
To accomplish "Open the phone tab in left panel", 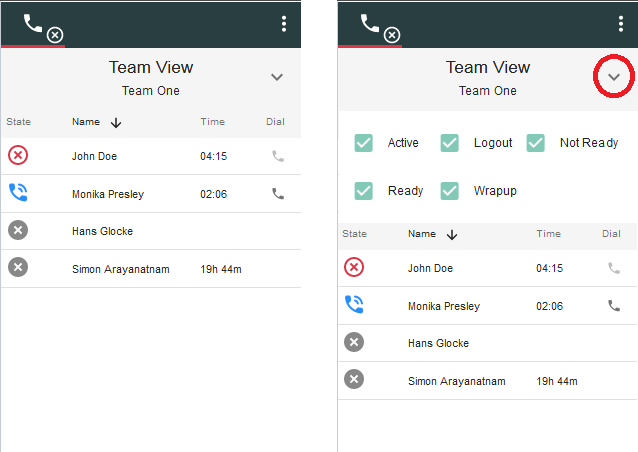I will coord(33,27).
